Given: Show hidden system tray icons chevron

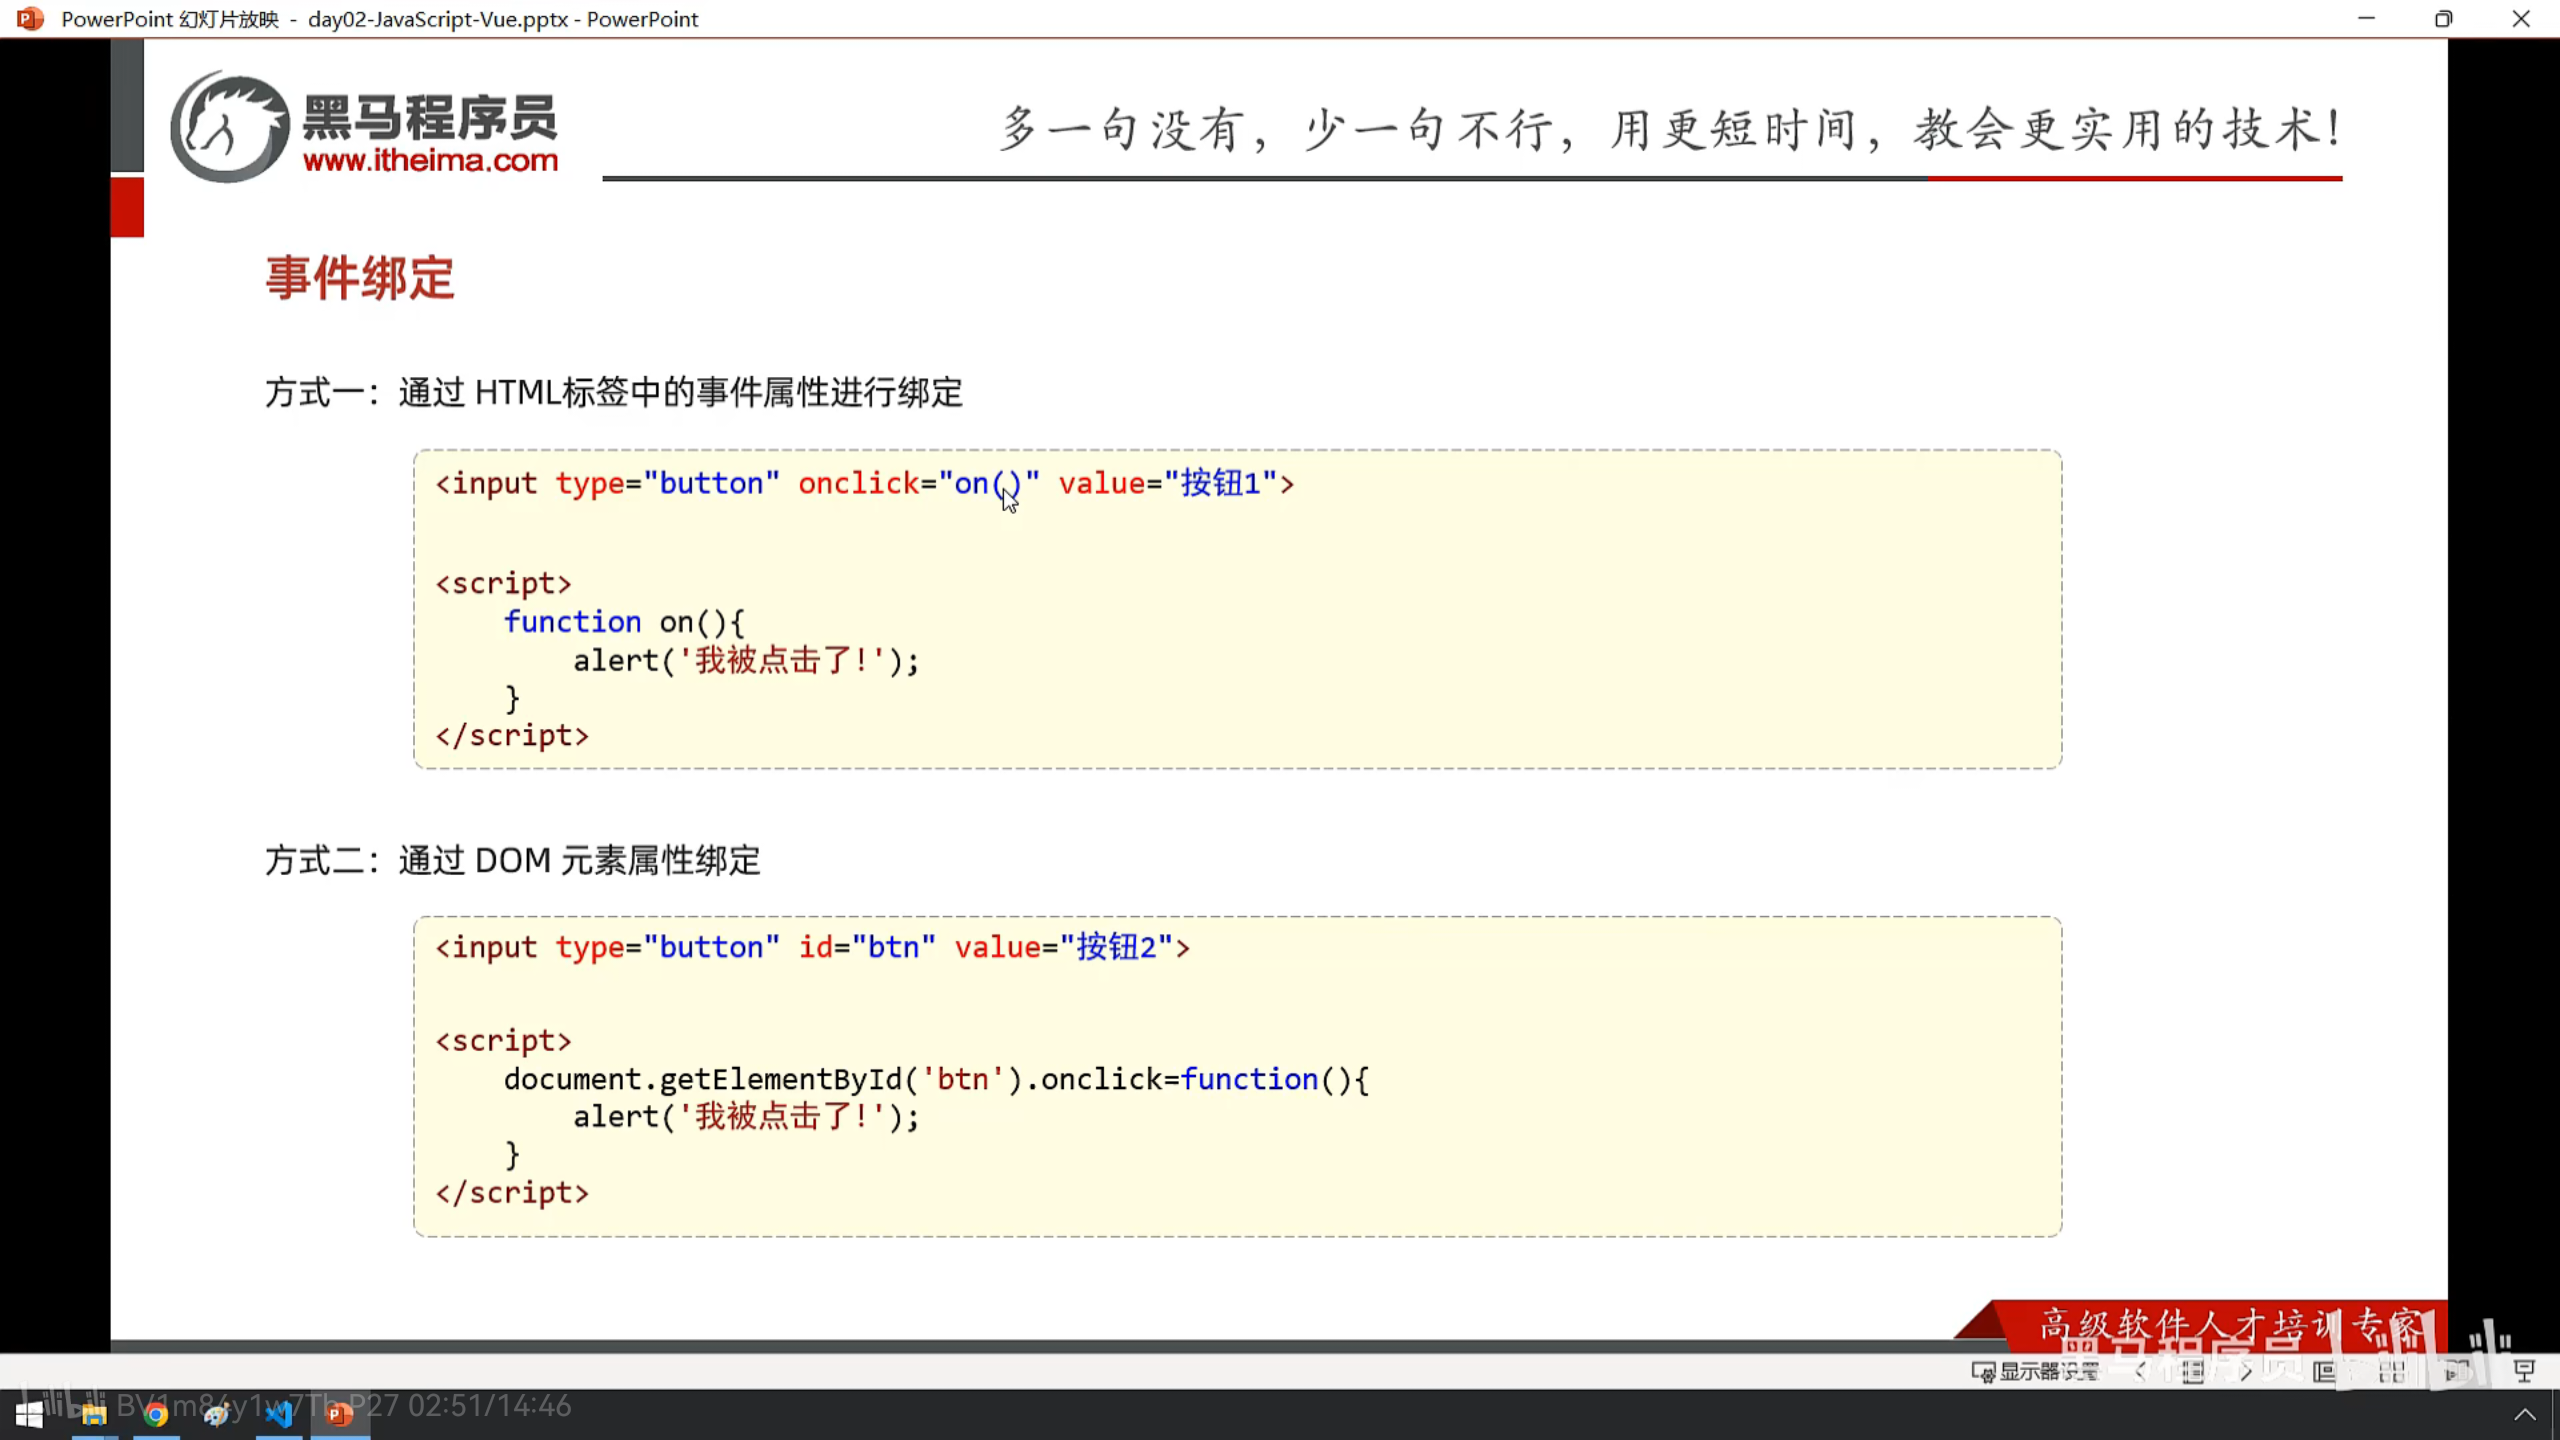Looking at the screenshot, I should coord(2524,1414).
